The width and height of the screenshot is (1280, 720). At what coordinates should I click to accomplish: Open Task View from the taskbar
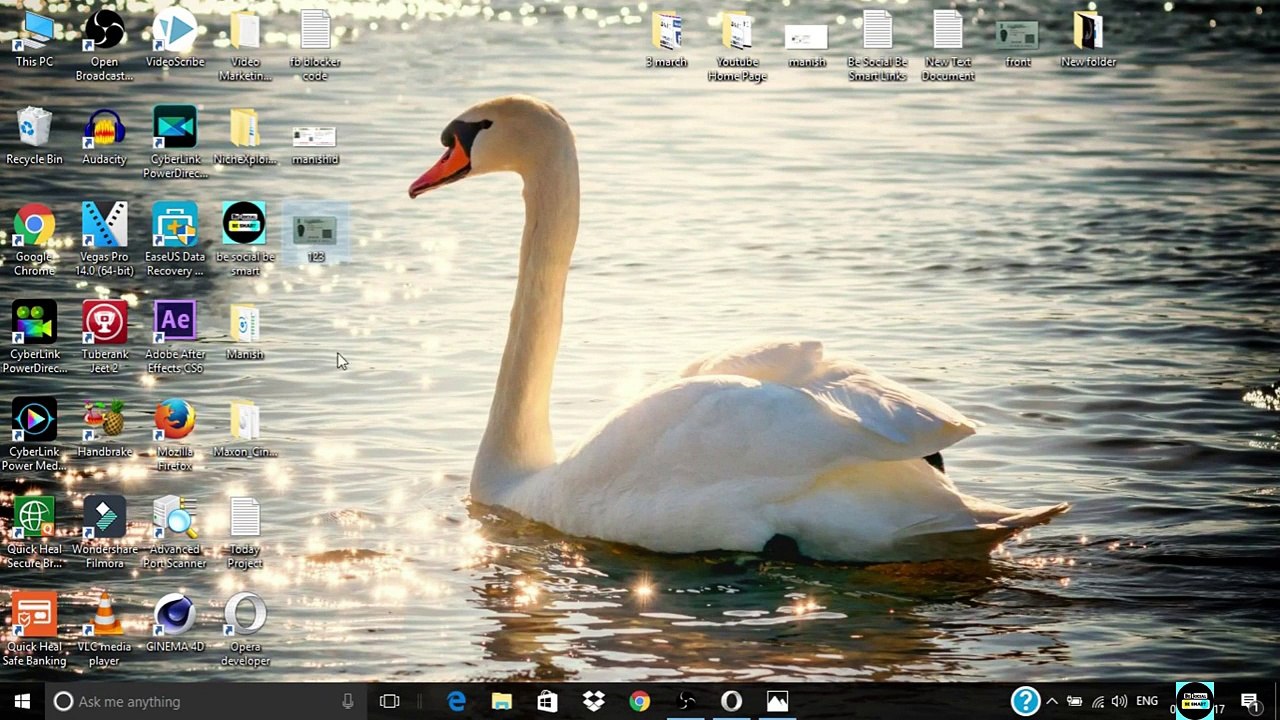click(390, 701)
